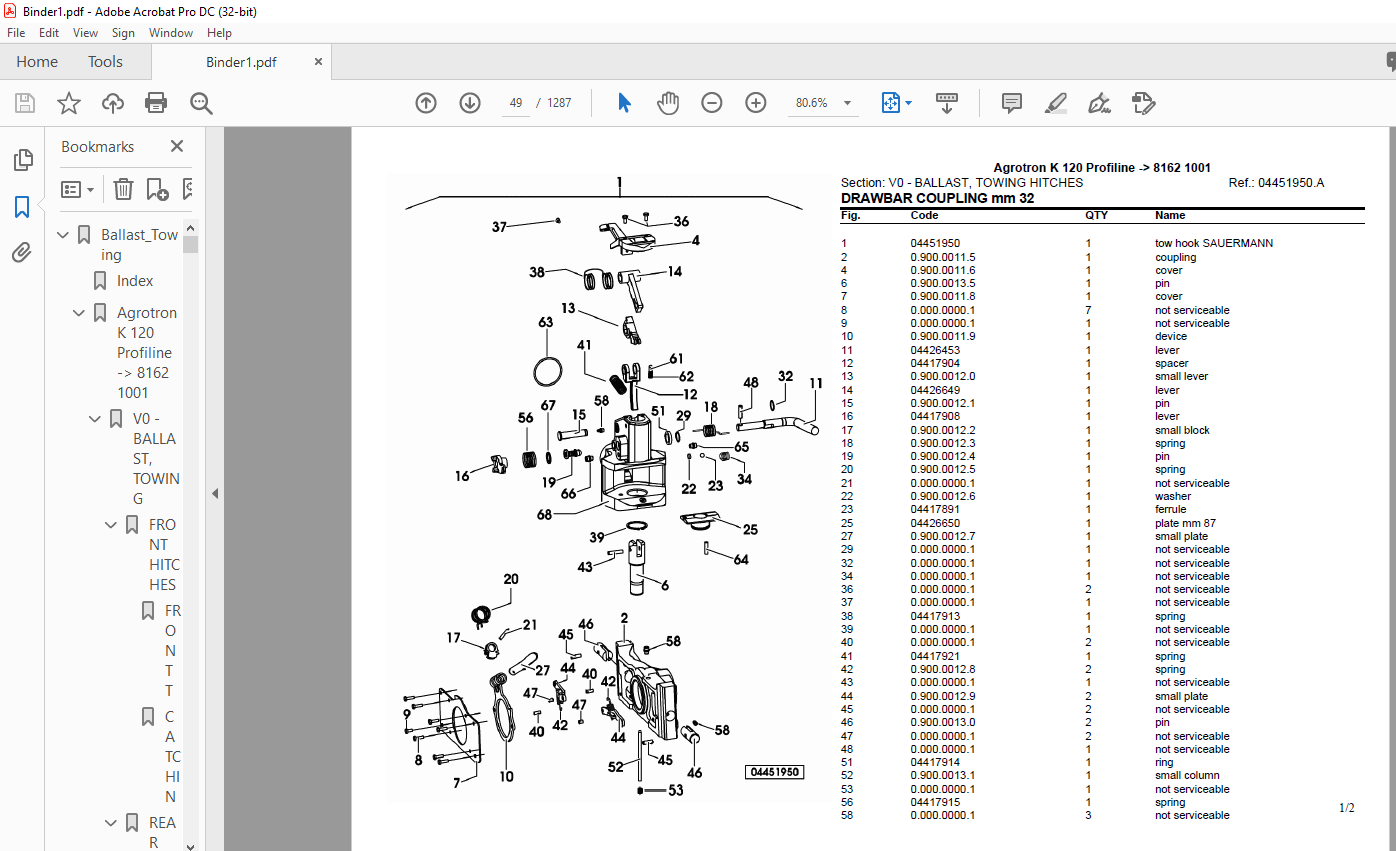Open the View menu
The width and height of the screenshot is (1396, 851).
86,33
